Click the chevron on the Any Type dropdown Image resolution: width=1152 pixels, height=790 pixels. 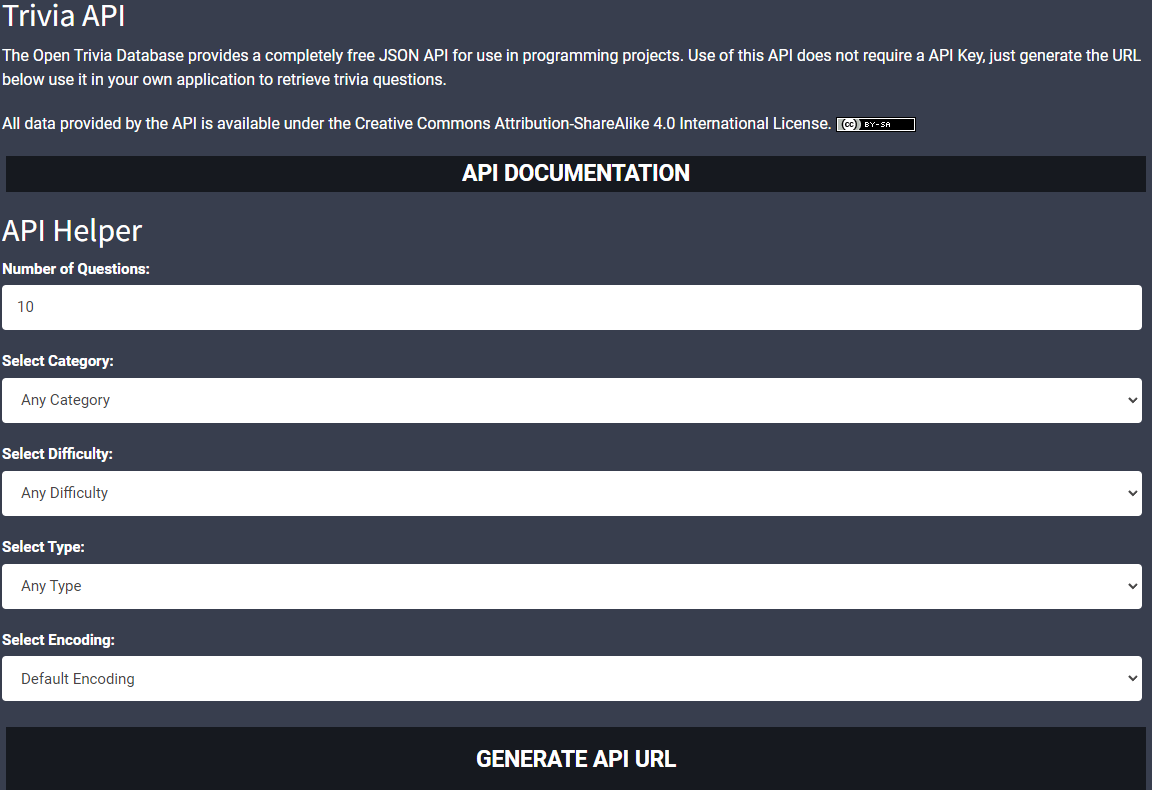click(x=1133, y=586)
